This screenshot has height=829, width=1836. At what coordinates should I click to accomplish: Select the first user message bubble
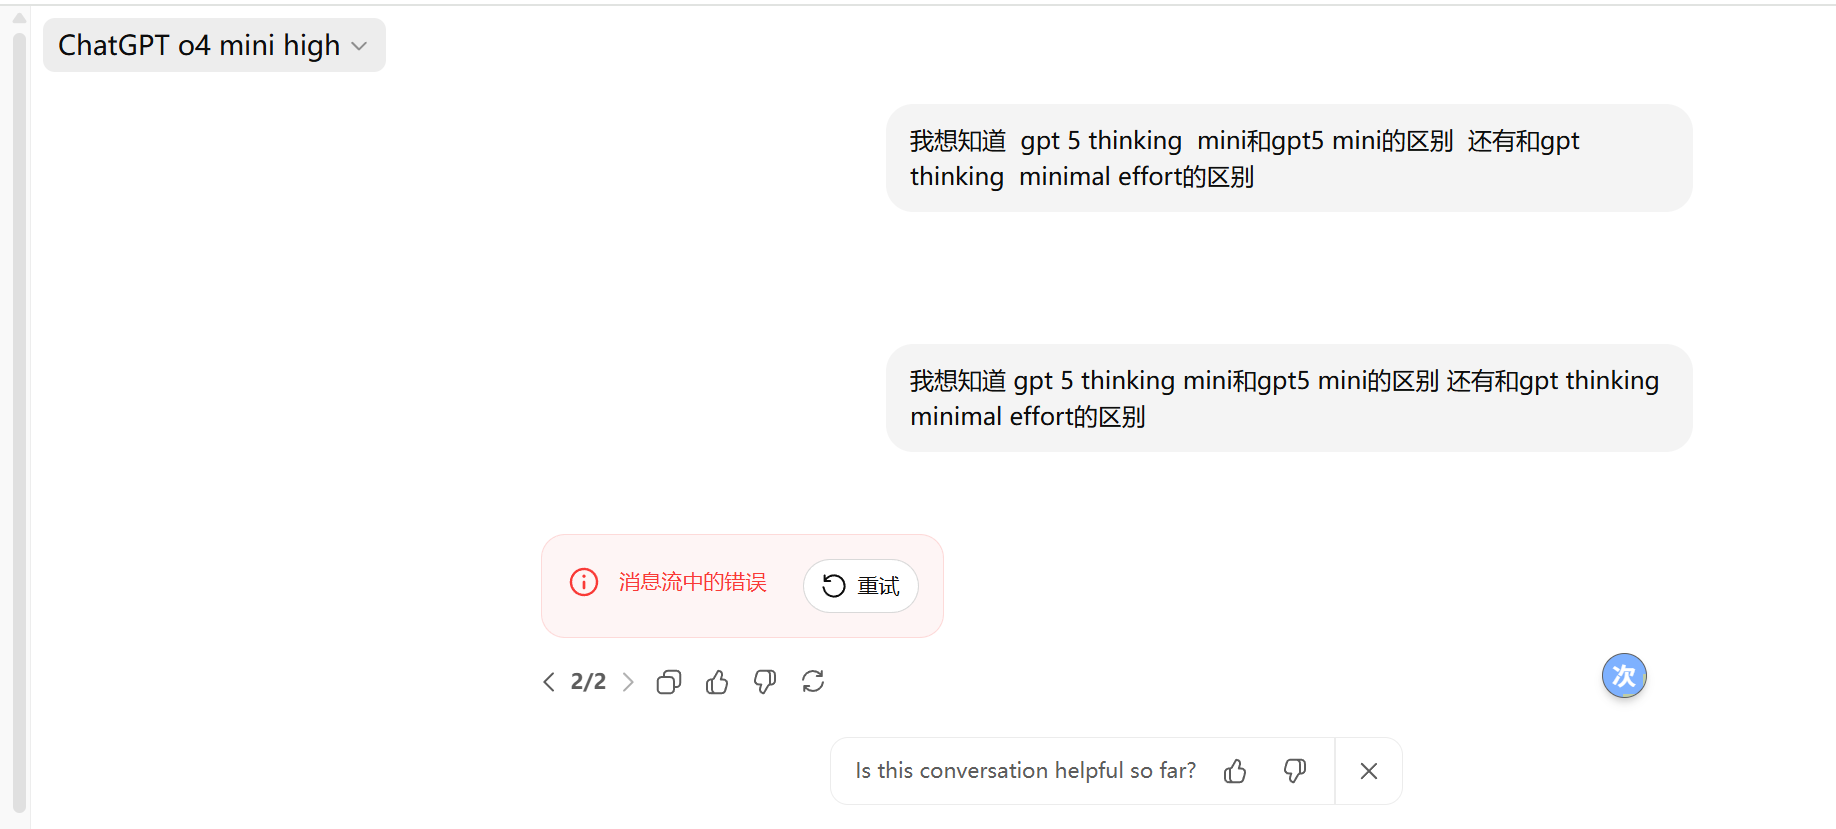[x=1289, y=158]
